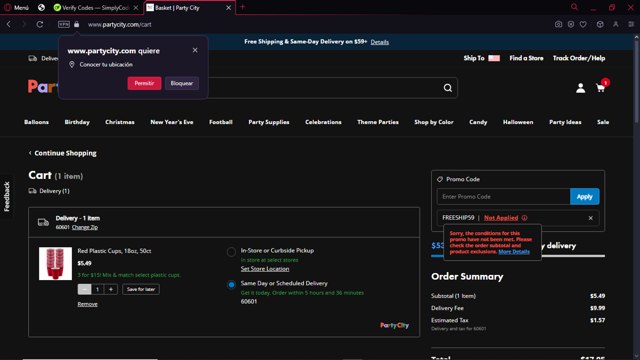The image size is (640, 360).
Task: Open the Shop by Color menu
Action: click(434, 122)
